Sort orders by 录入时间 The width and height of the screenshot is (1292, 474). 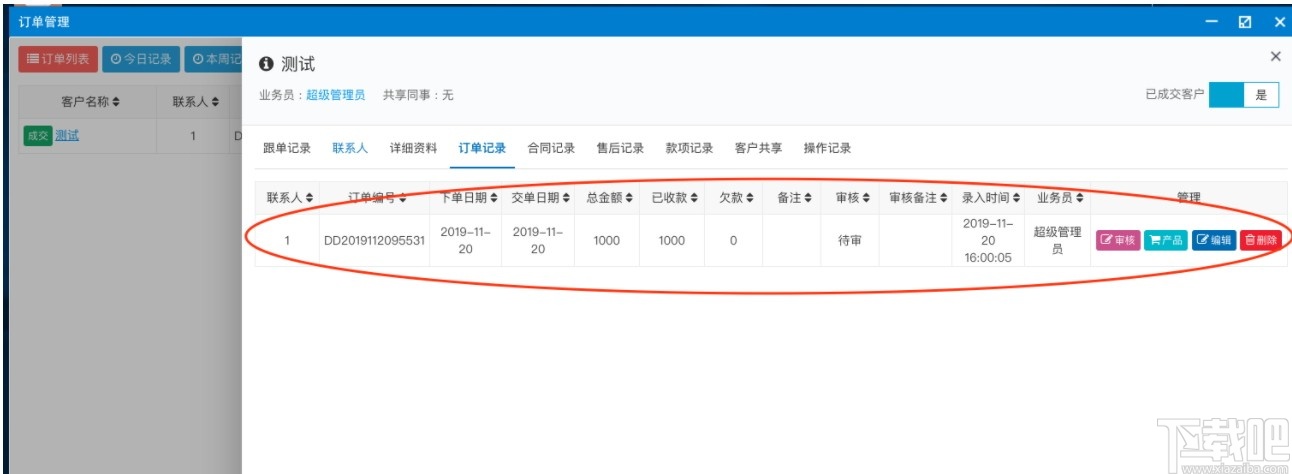pyautogui.click(x=992, y=198)
